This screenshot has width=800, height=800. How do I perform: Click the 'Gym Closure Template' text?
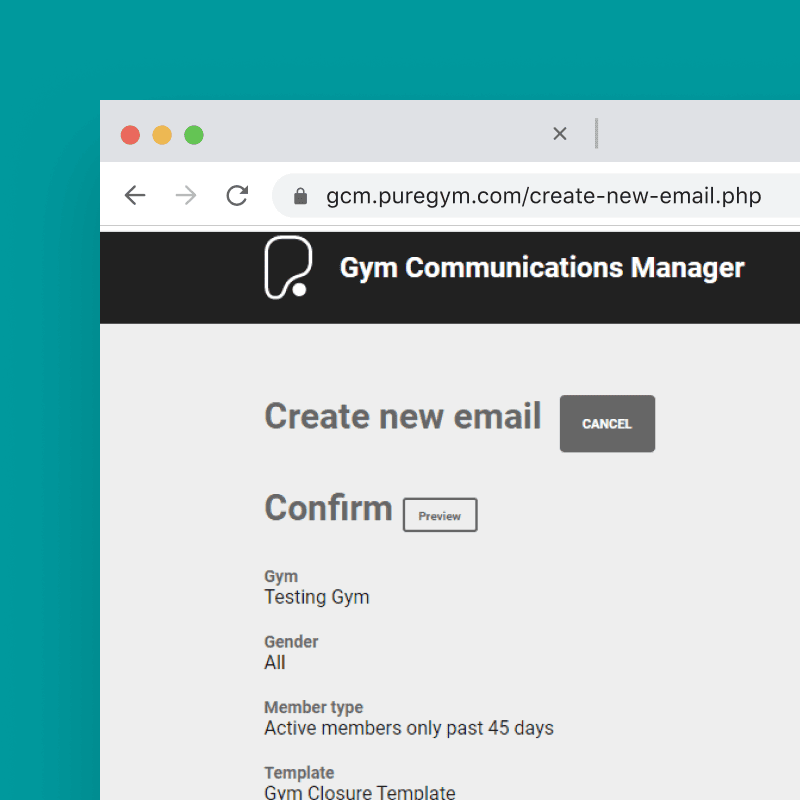(x=360, y=792)
